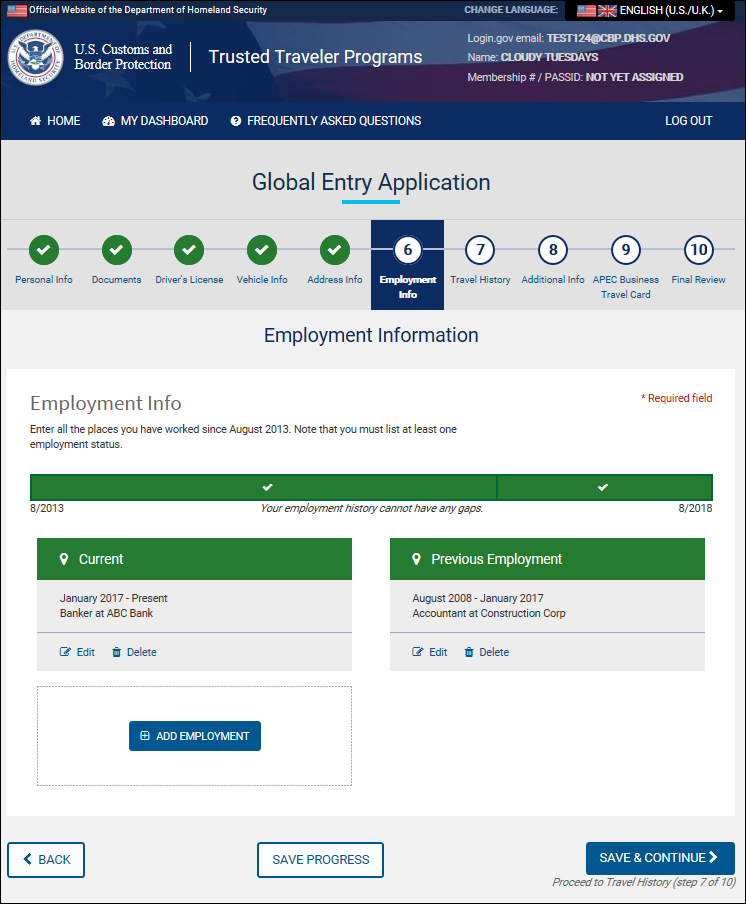This screenshot has width=746, height=904.
Task: Click the Personal Info step checkmark
Action: (x=44, y=250)
